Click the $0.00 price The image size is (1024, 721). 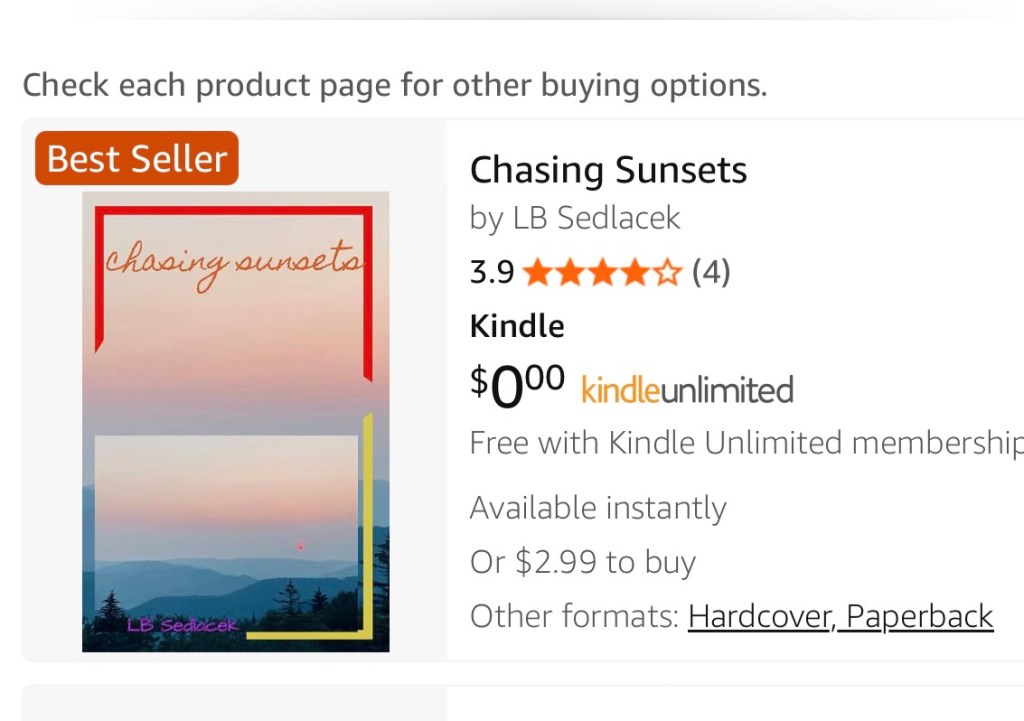pos(517,385)
